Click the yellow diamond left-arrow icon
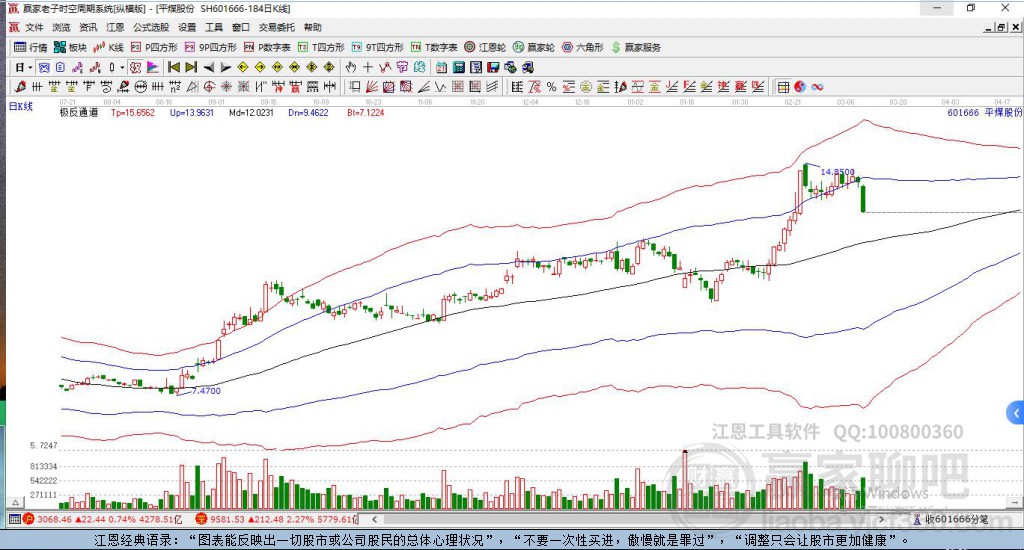1024x550 pixels. point(242,67)
